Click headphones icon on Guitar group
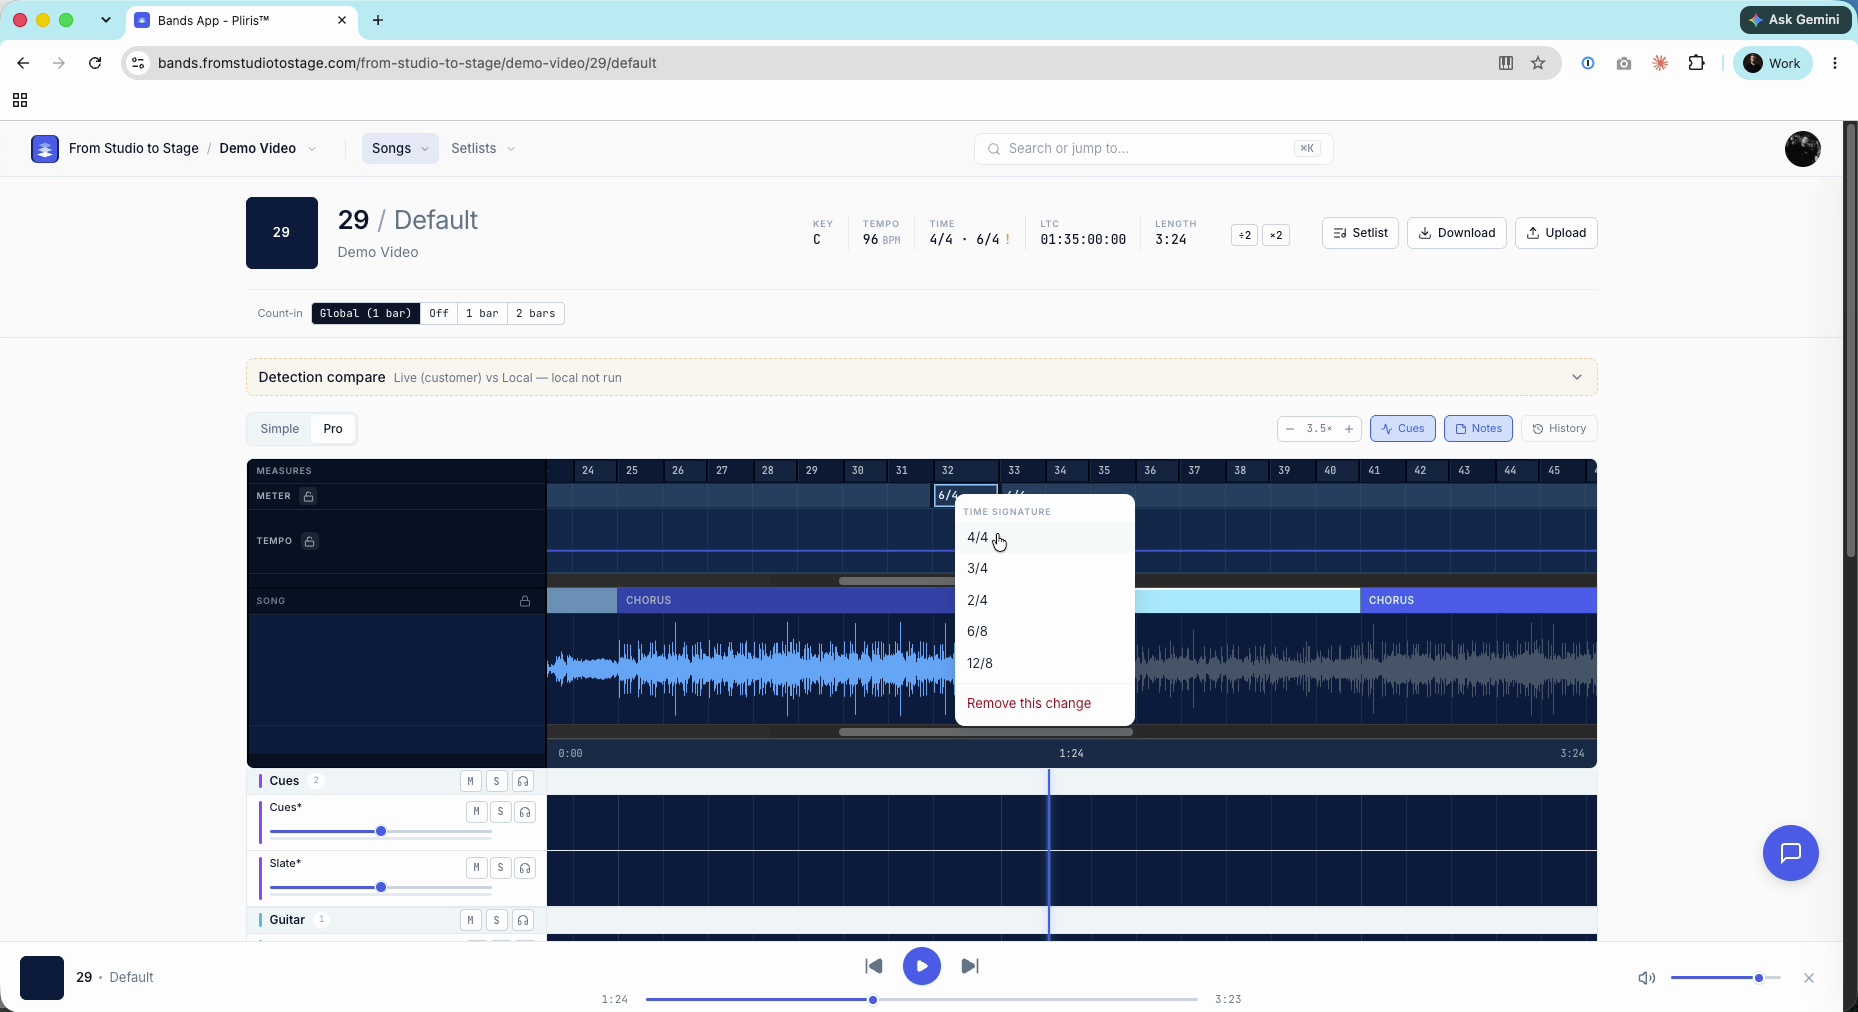 523,920
